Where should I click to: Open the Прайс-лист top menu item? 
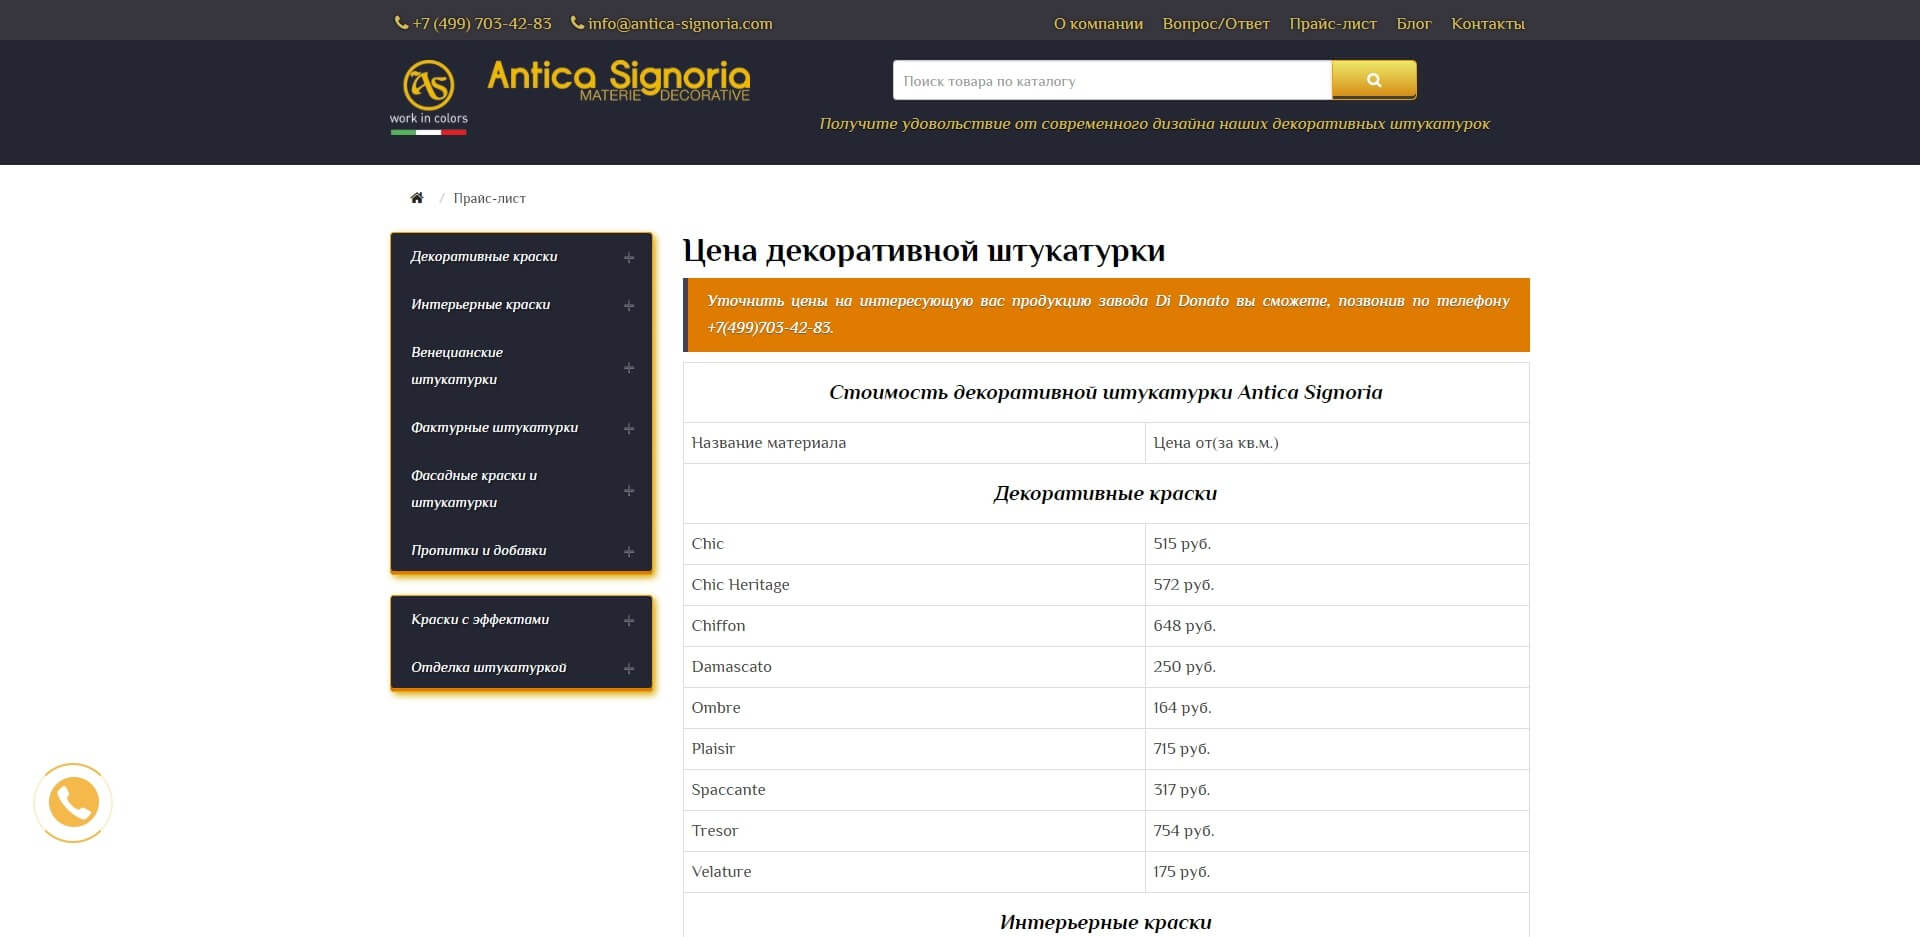[x=1333, y=23]
